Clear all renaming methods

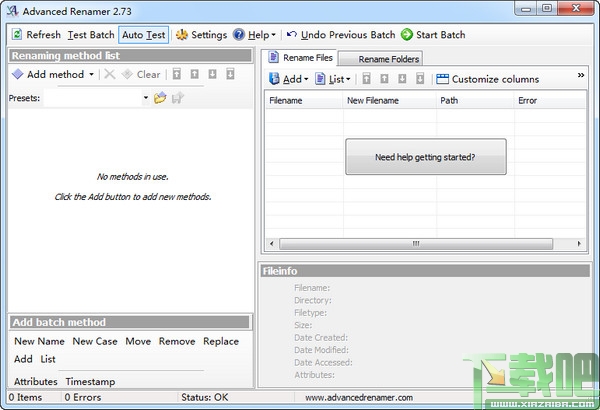tap(141, 74)
